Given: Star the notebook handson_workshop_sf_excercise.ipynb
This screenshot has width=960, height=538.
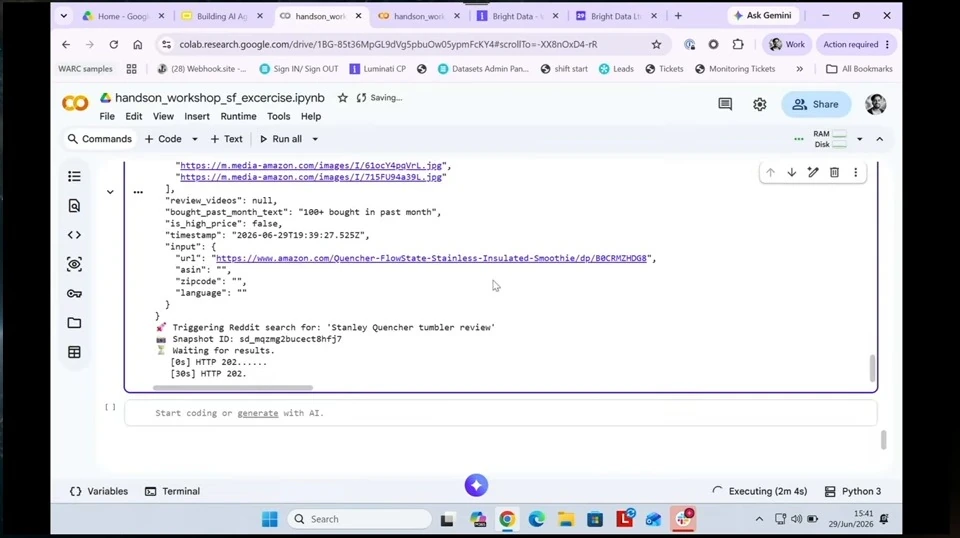Looking at the screenshot, I should point(343,98).
